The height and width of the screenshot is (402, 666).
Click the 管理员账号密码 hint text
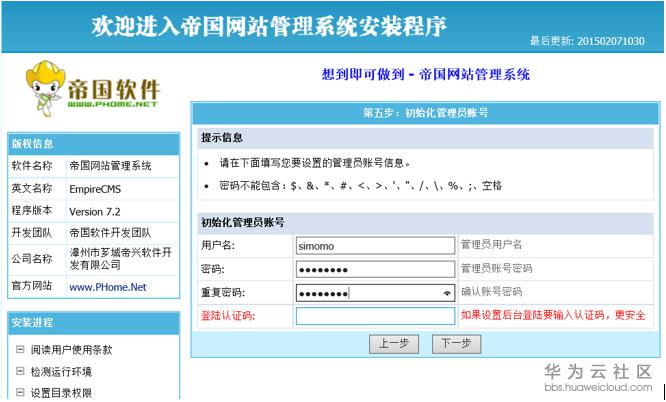[x=497, y=269]
